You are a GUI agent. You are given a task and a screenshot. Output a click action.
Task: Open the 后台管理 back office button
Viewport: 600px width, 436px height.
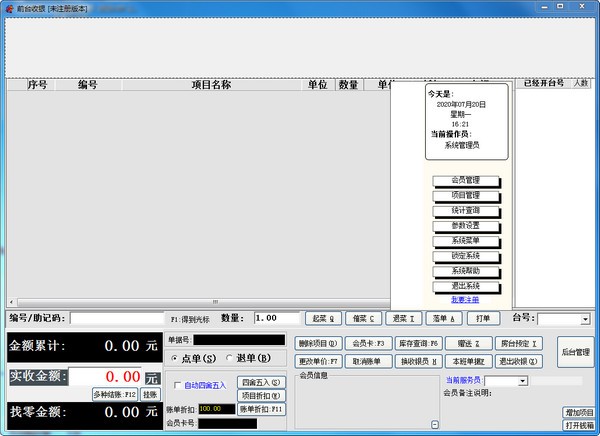point(576,352)
